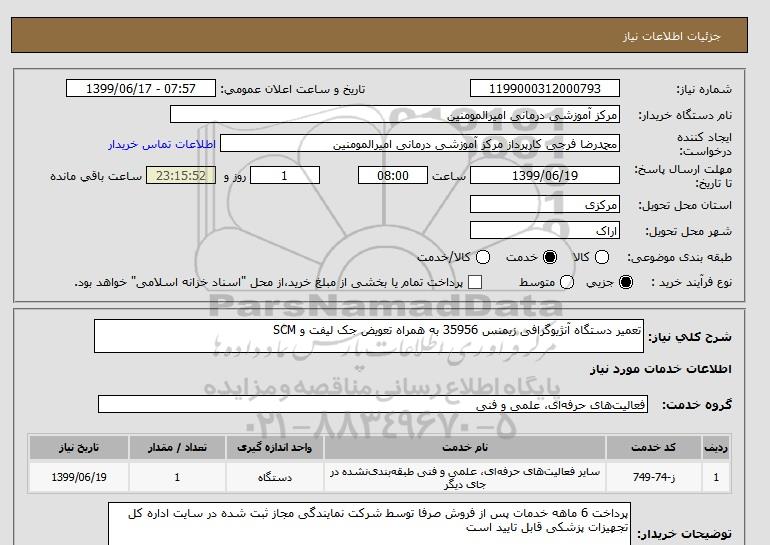Open the اطلاعات تماس خریدار link
770x545 pixels.
[162, 144]
